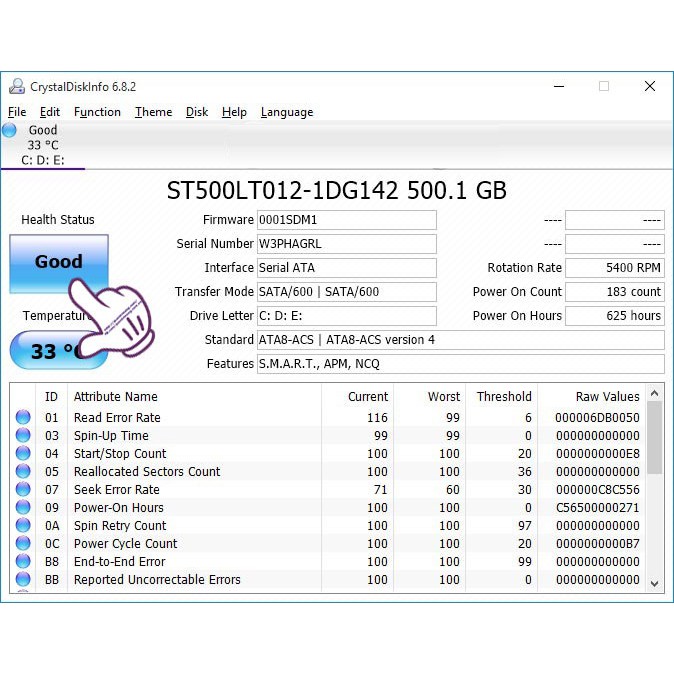Click the scrollbar down arrow in attribute list

655,583
